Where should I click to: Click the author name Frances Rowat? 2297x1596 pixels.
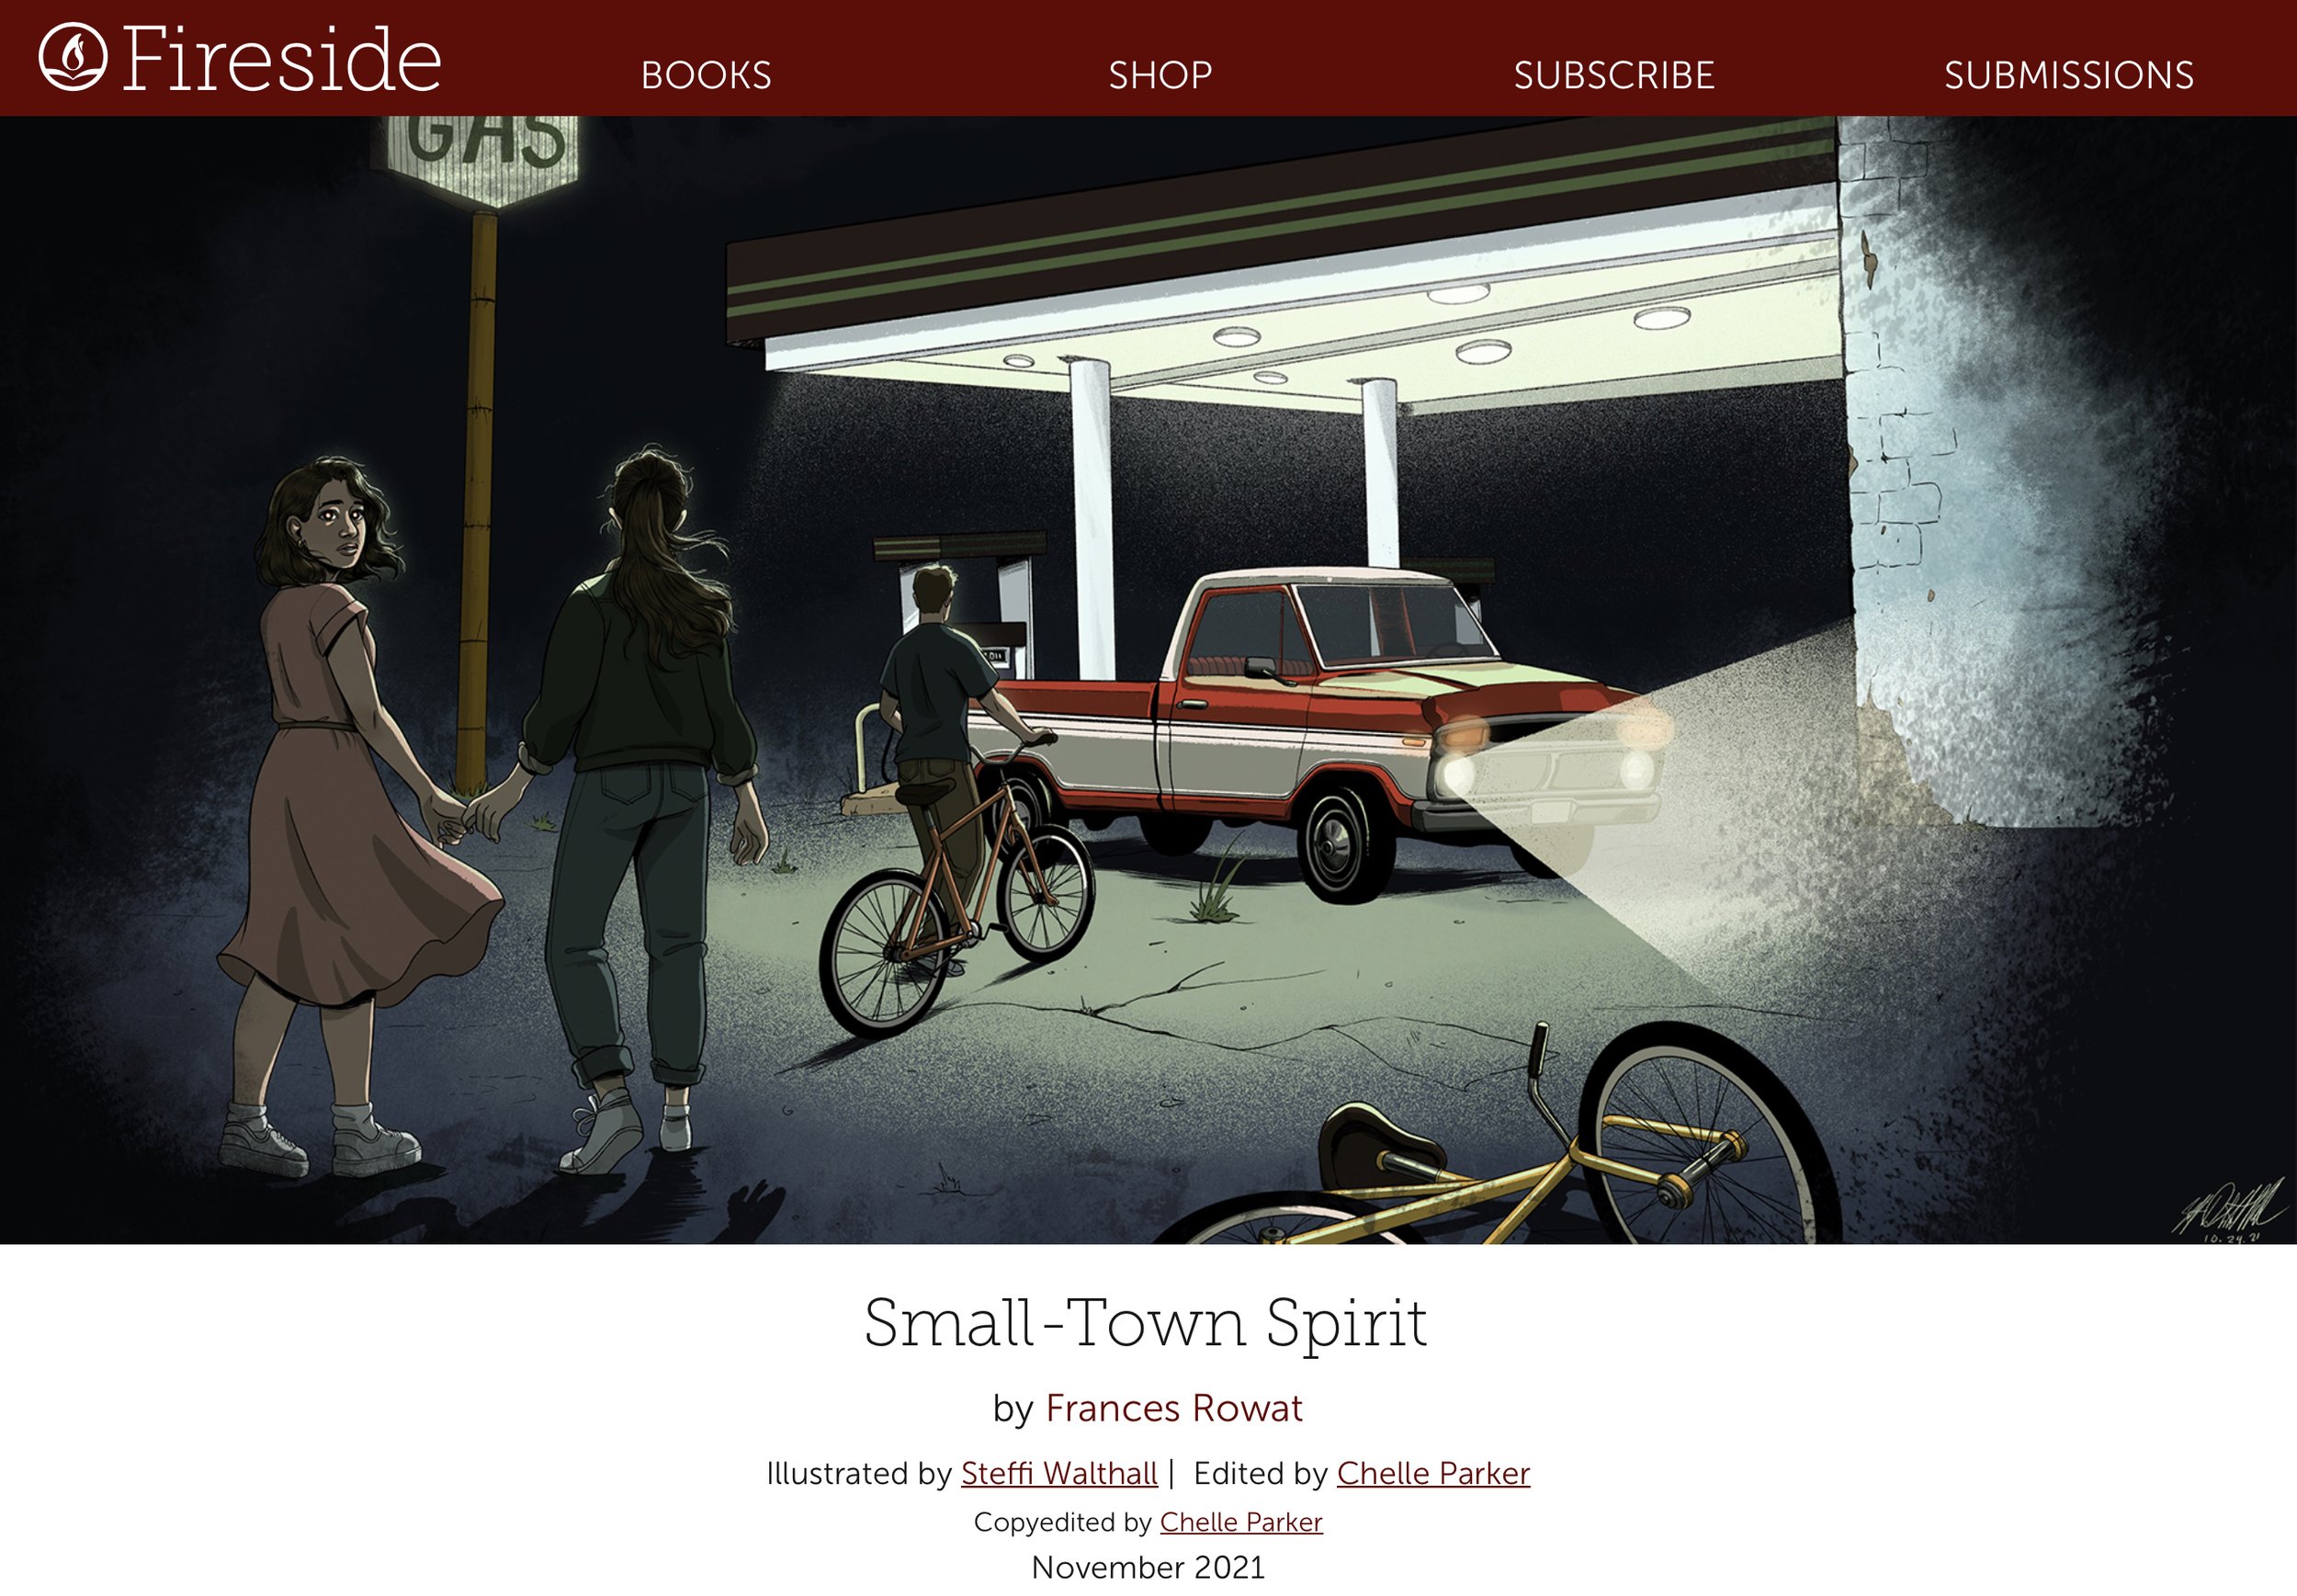click(1174, 1408)
